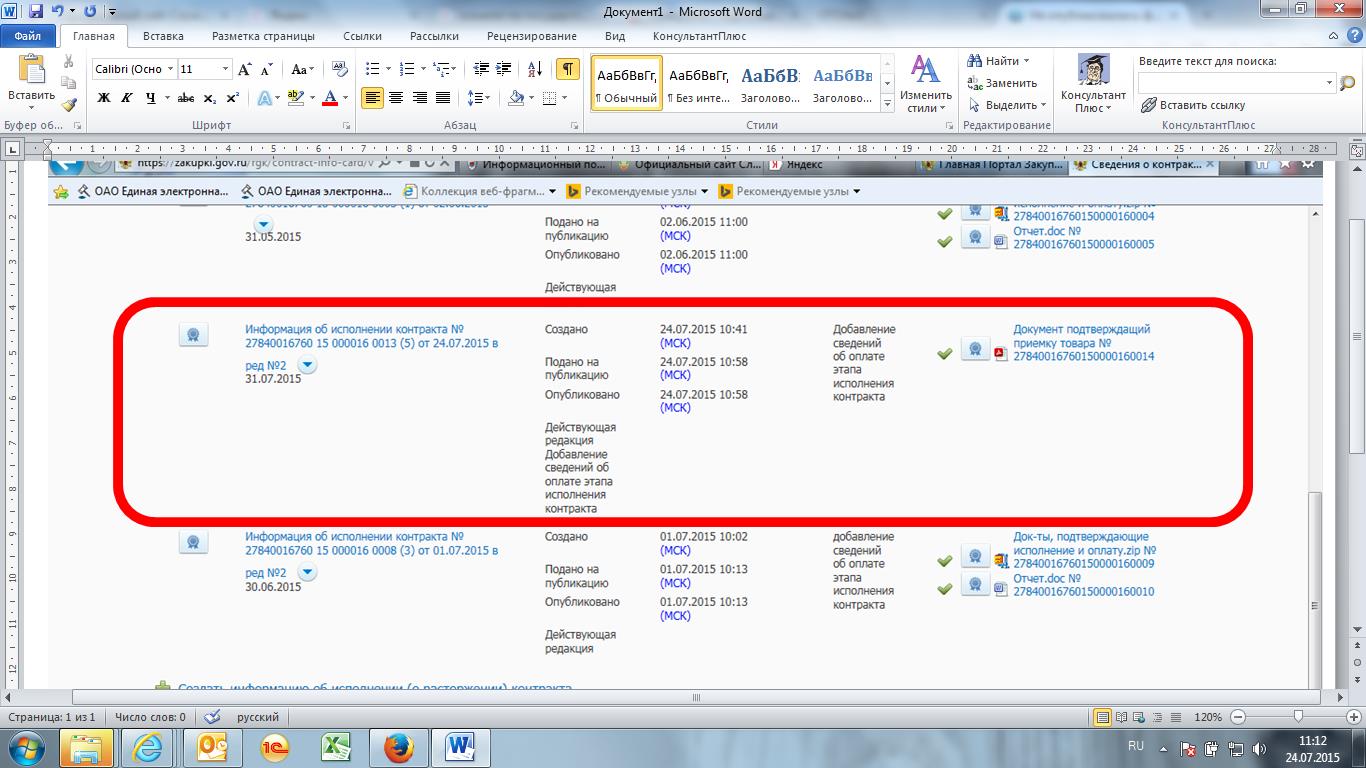Click the Cut scissors icon
The height and width of the screenshot is (768, 1366).
pyautogui.click(x=69, y=62)
